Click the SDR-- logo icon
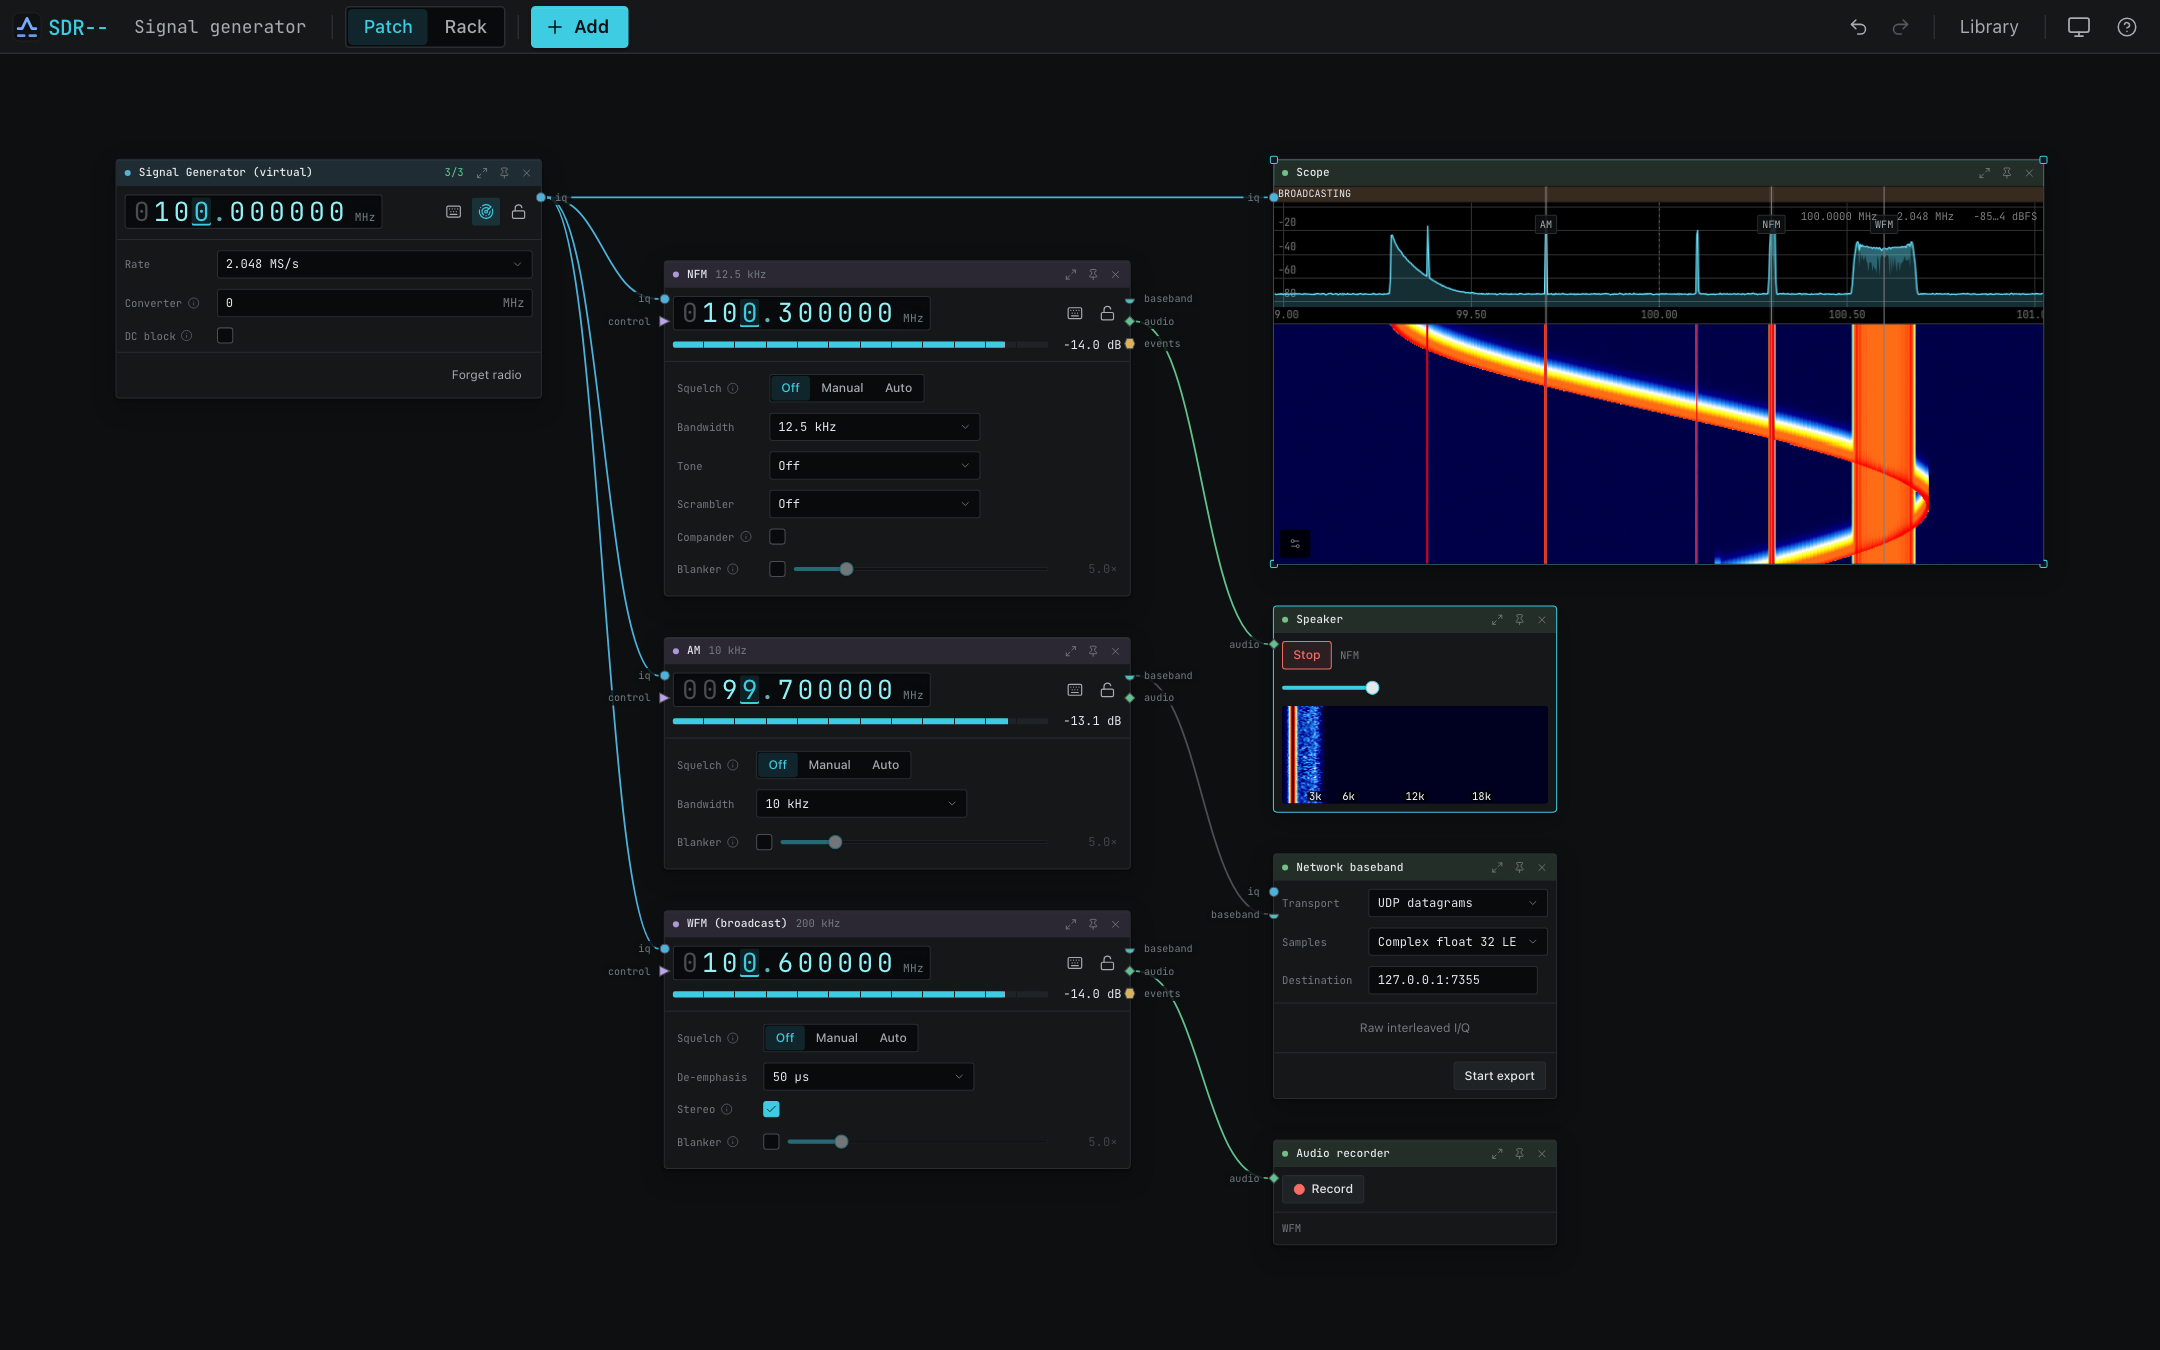The image size is (2160, 1350). pyautogui.click(x=27, y=27)
